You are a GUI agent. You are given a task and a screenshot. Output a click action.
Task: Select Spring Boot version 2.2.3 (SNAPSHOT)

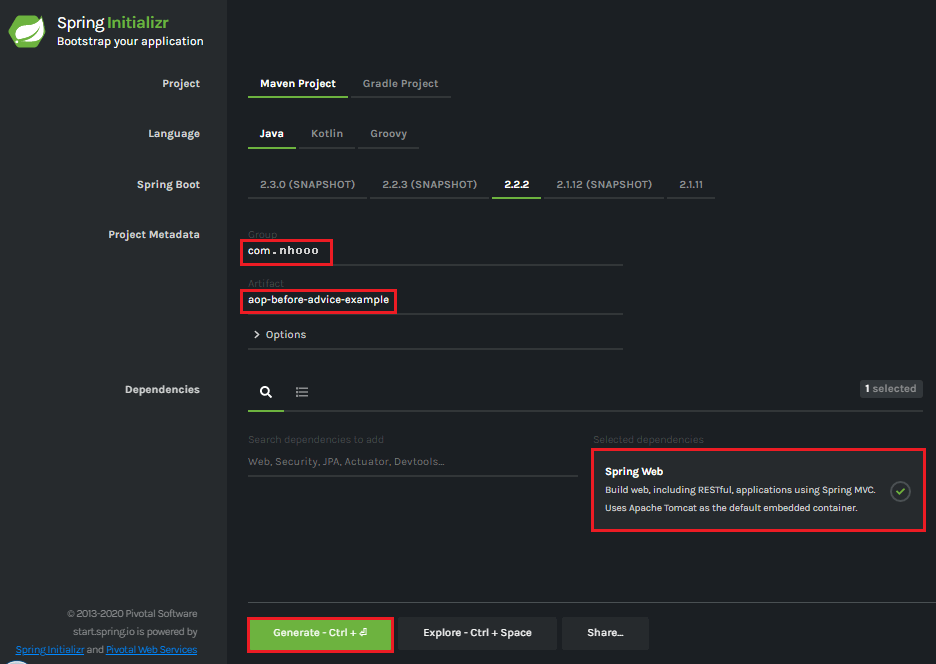point(429,185)
